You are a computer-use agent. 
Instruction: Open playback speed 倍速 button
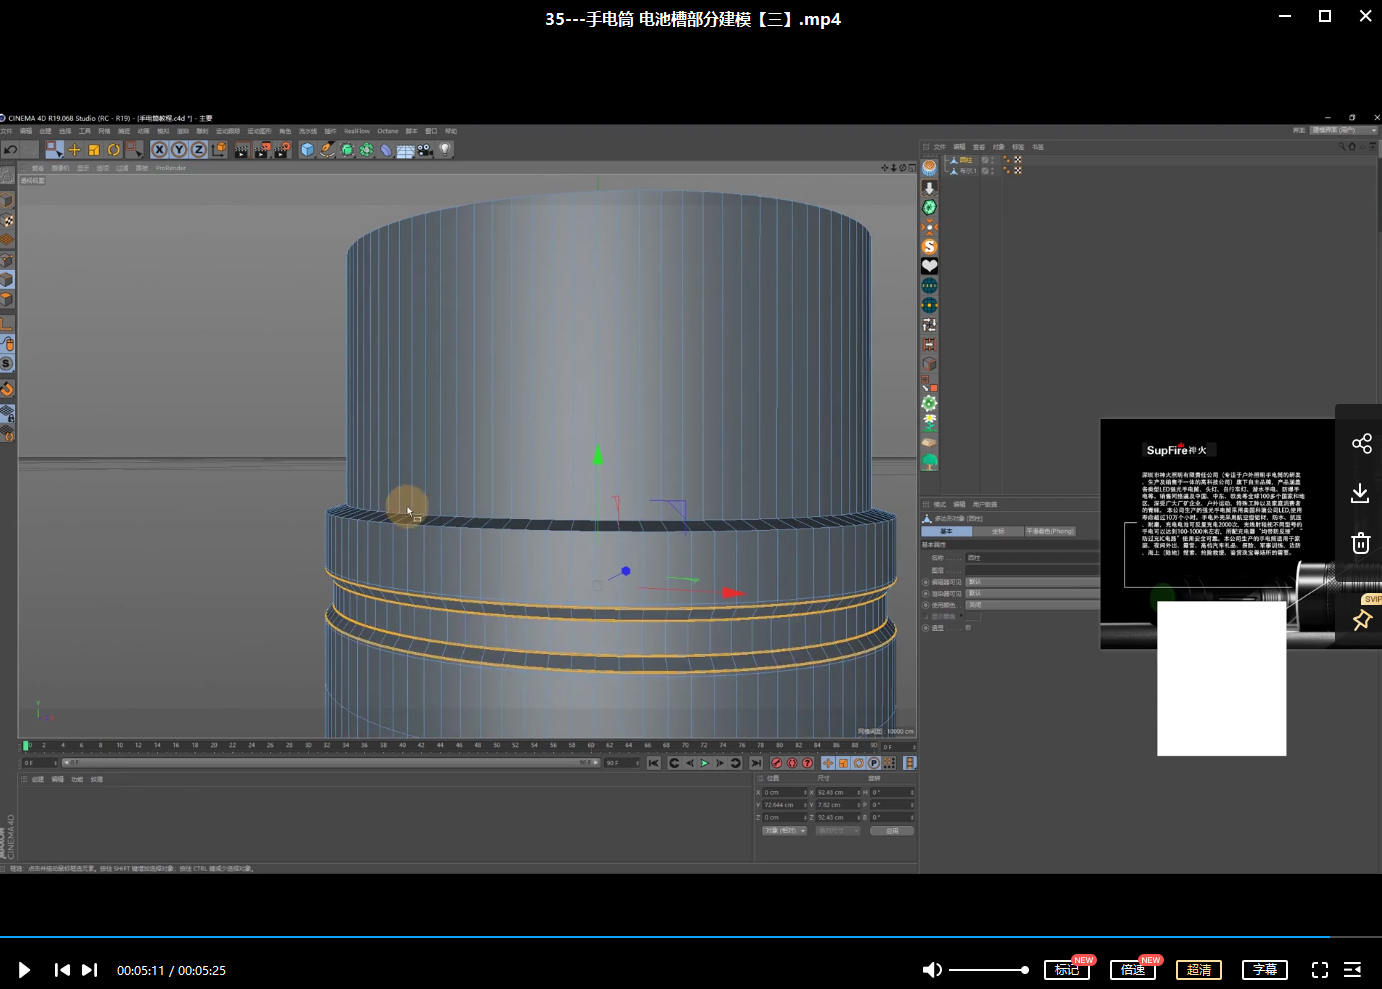tap(1133, 970)
